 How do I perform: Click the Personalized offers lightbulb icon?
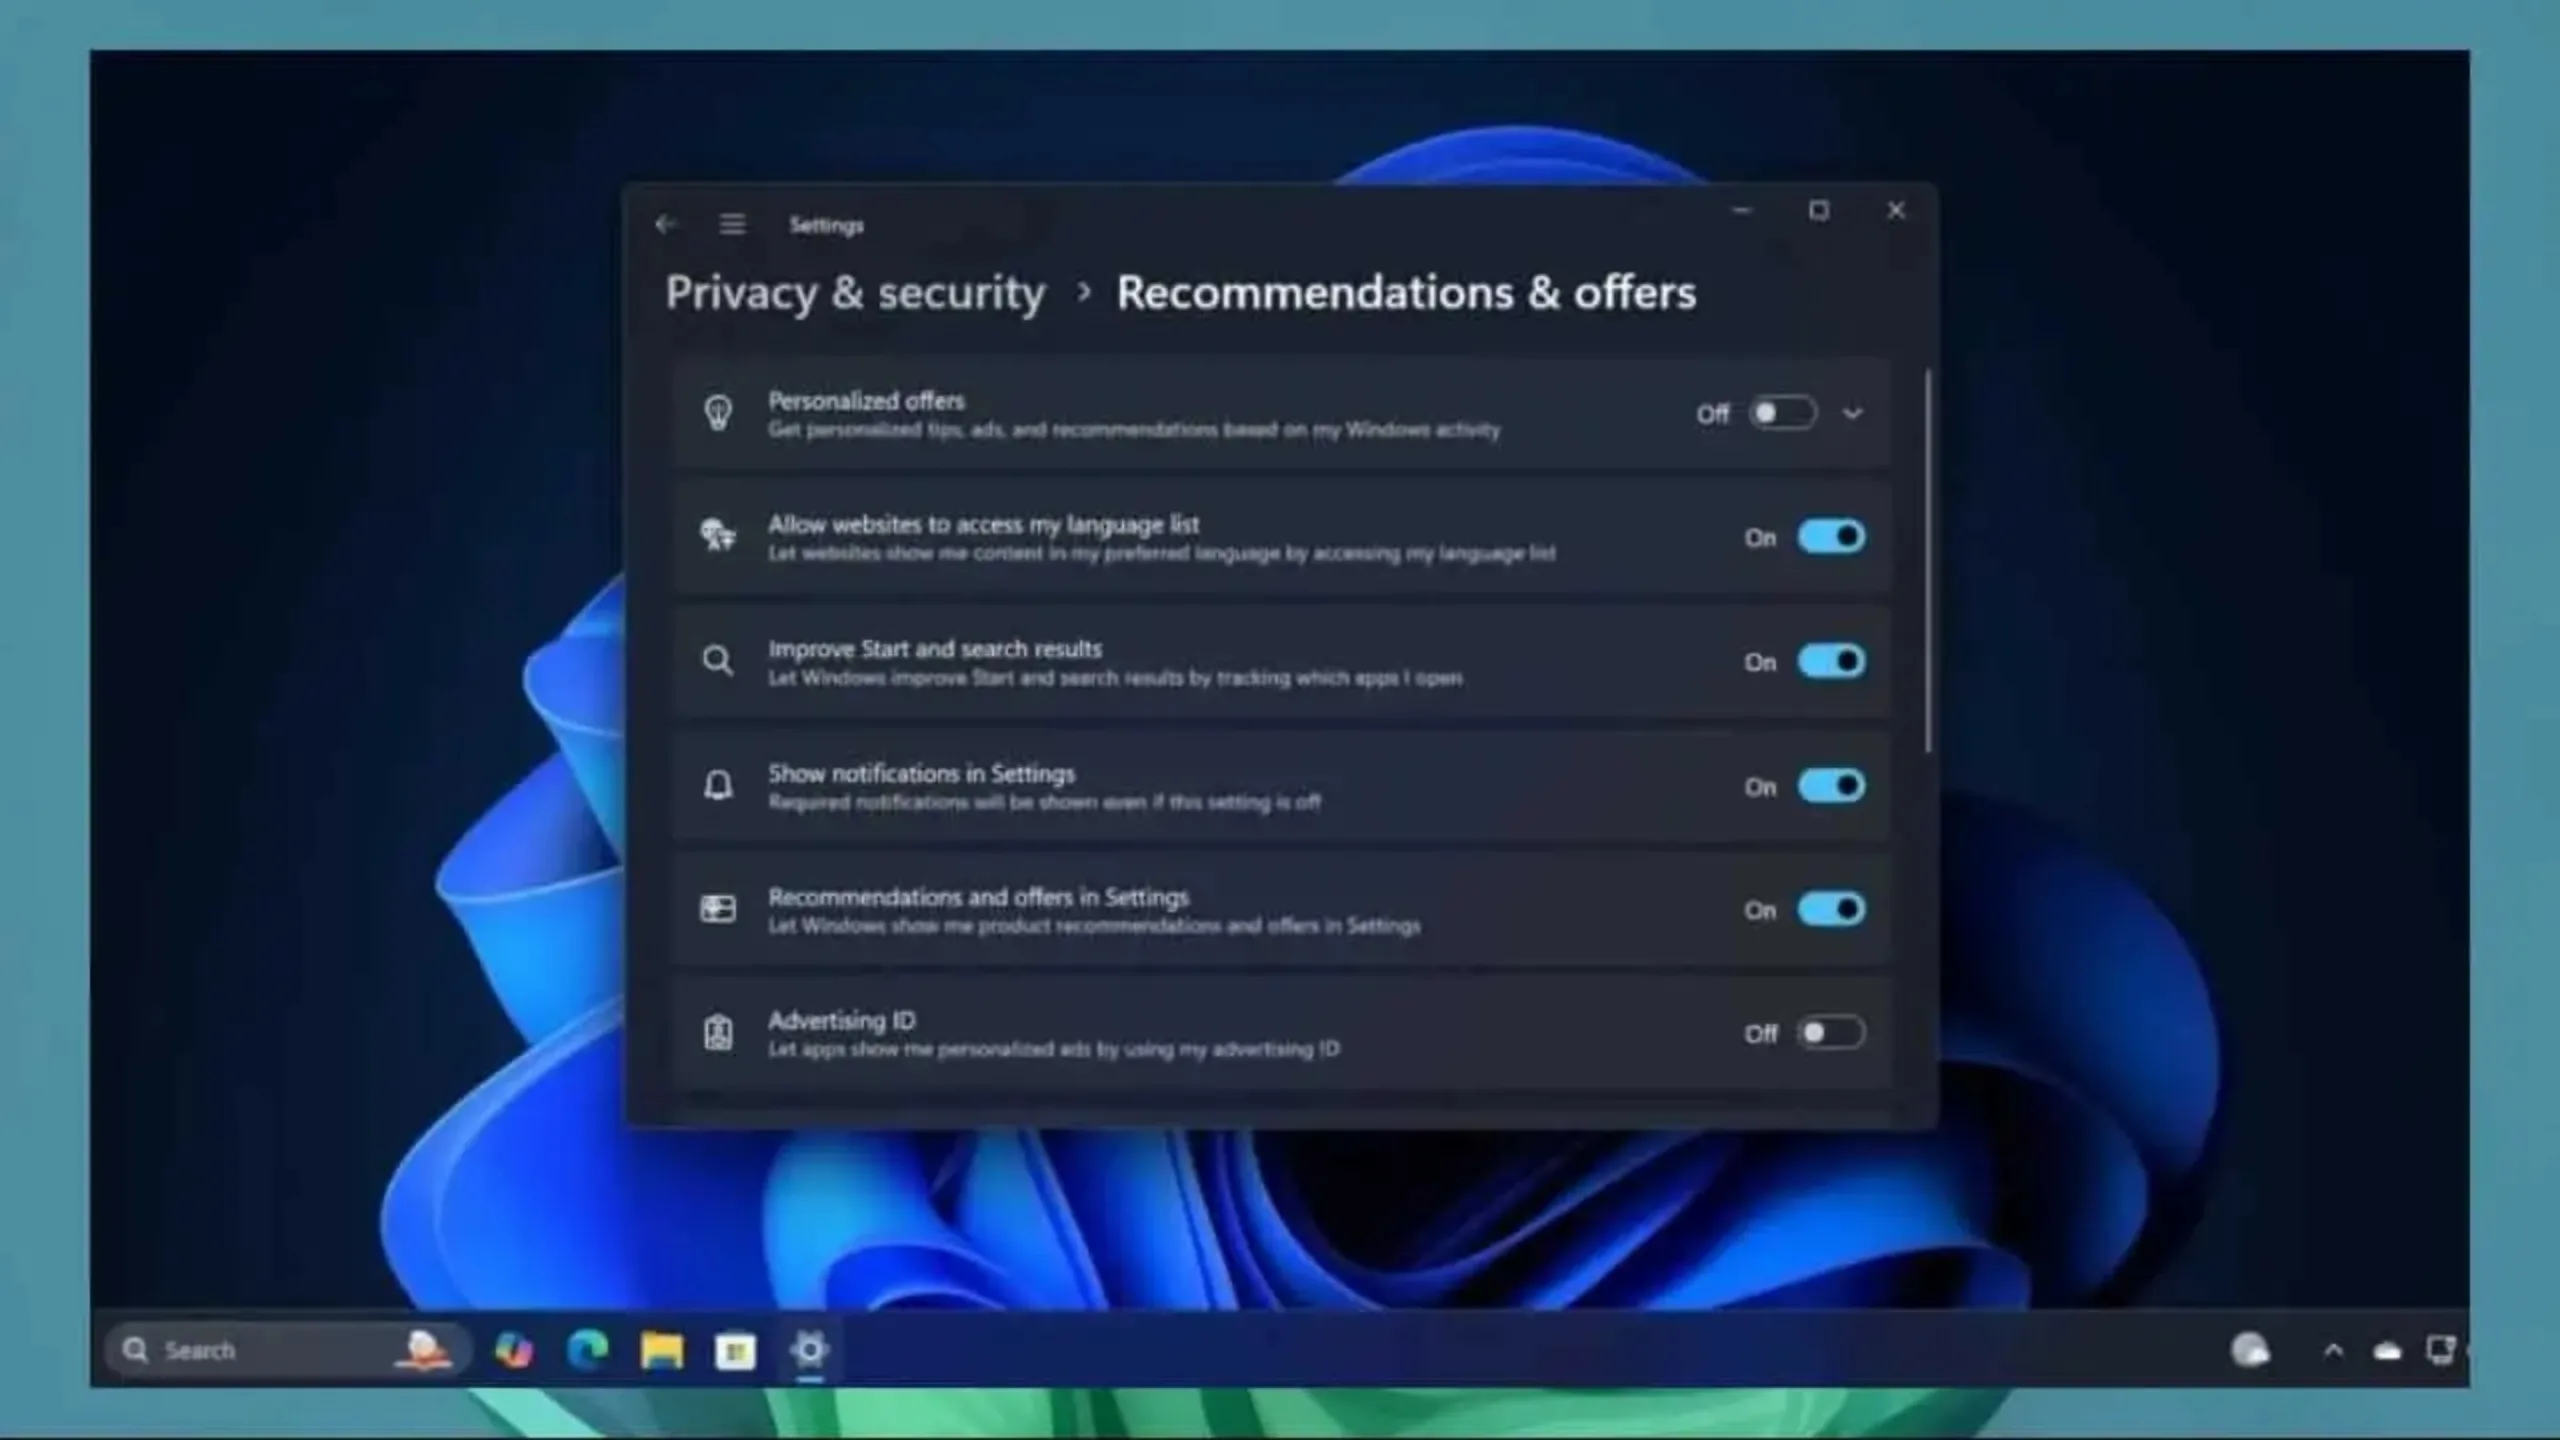[x=718, y=413]
